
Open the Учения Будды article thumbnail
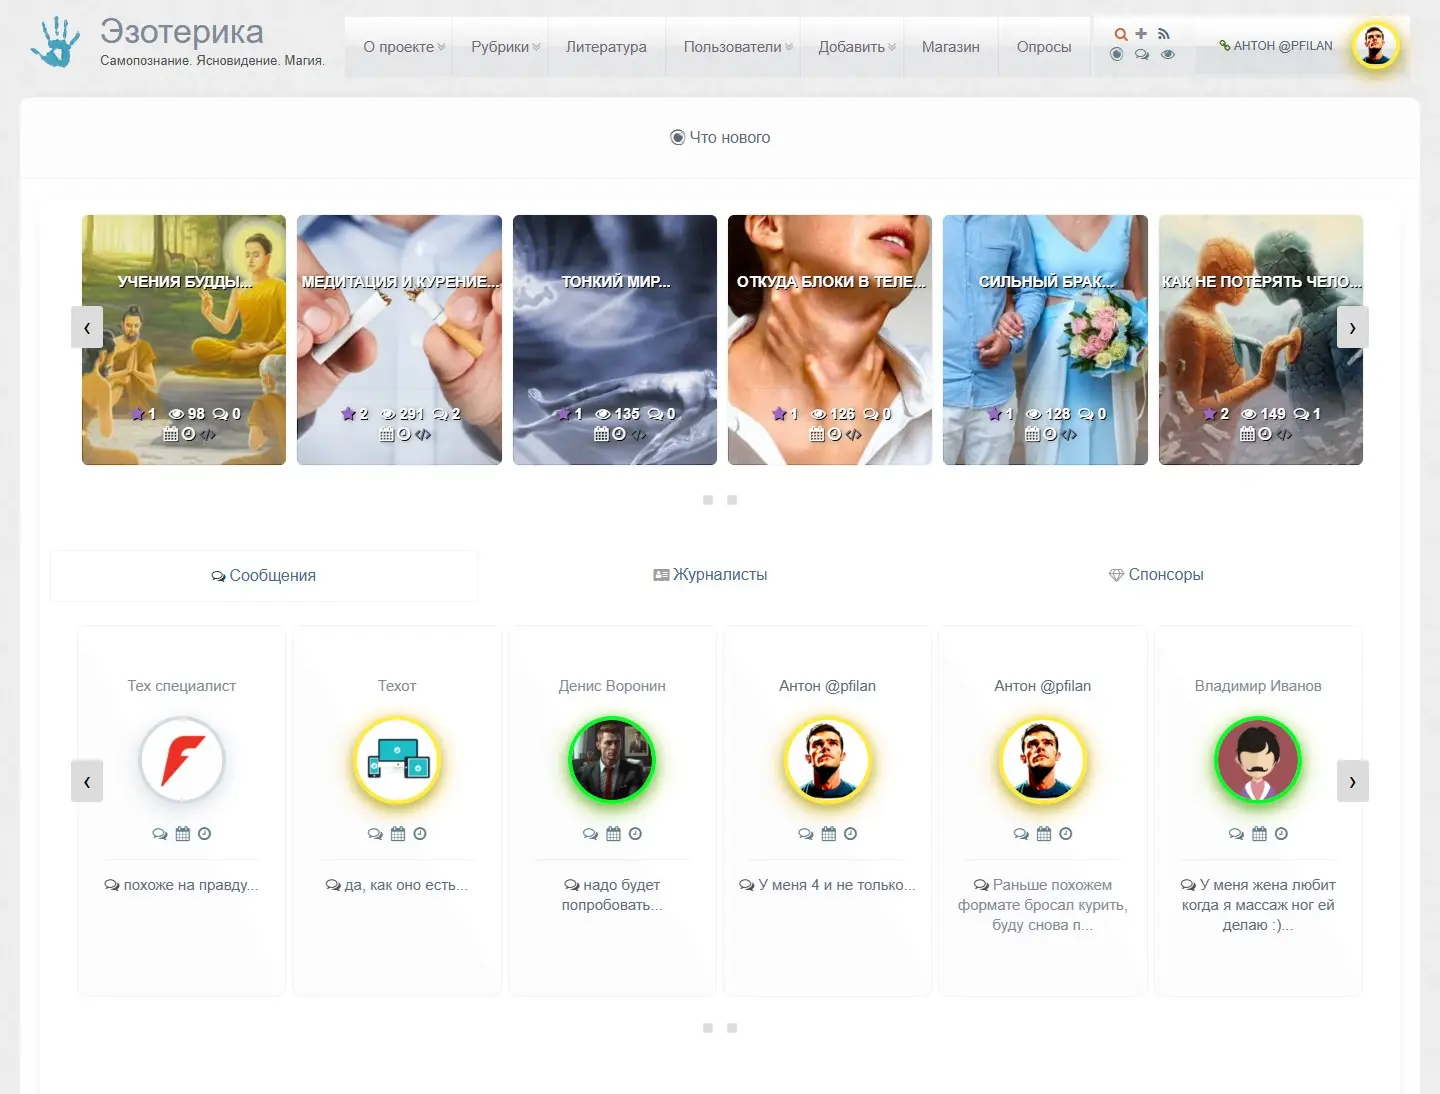184,340
